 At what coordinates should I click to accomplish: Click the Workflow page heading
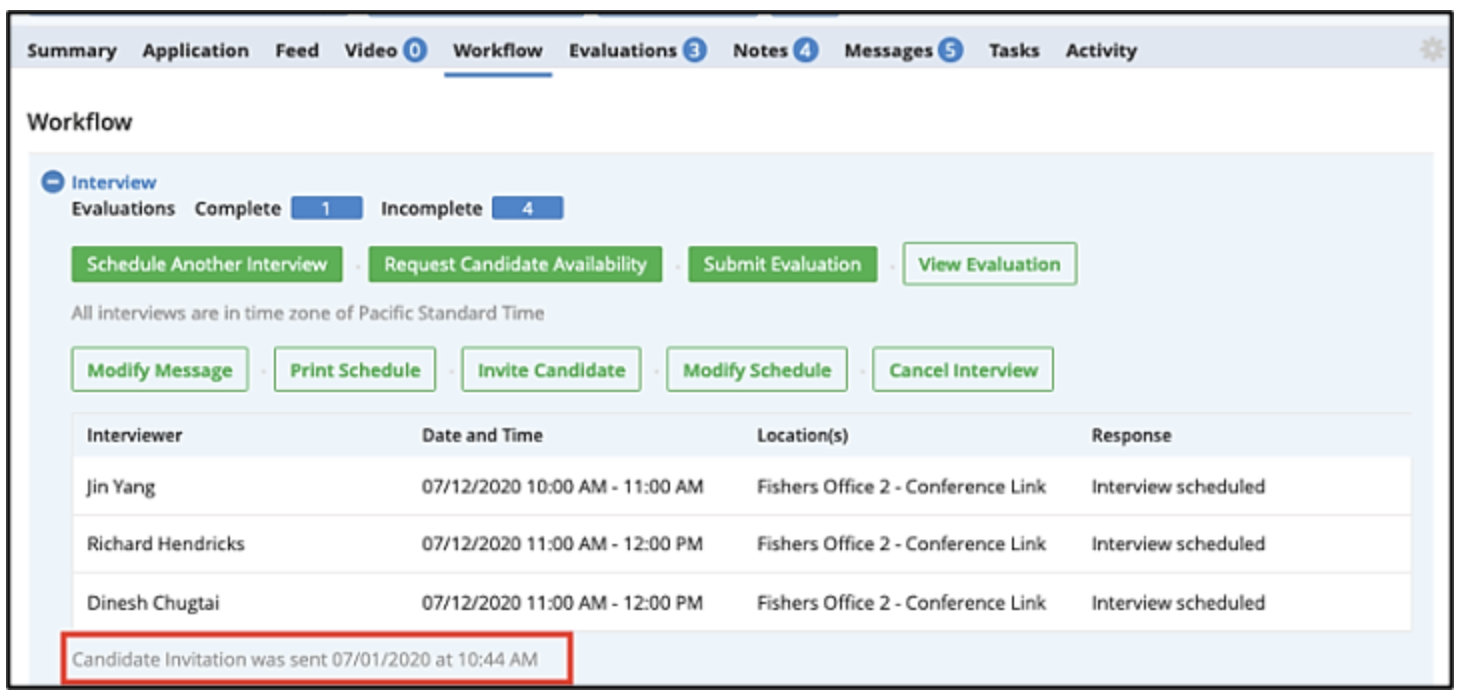tap(80, 122)
